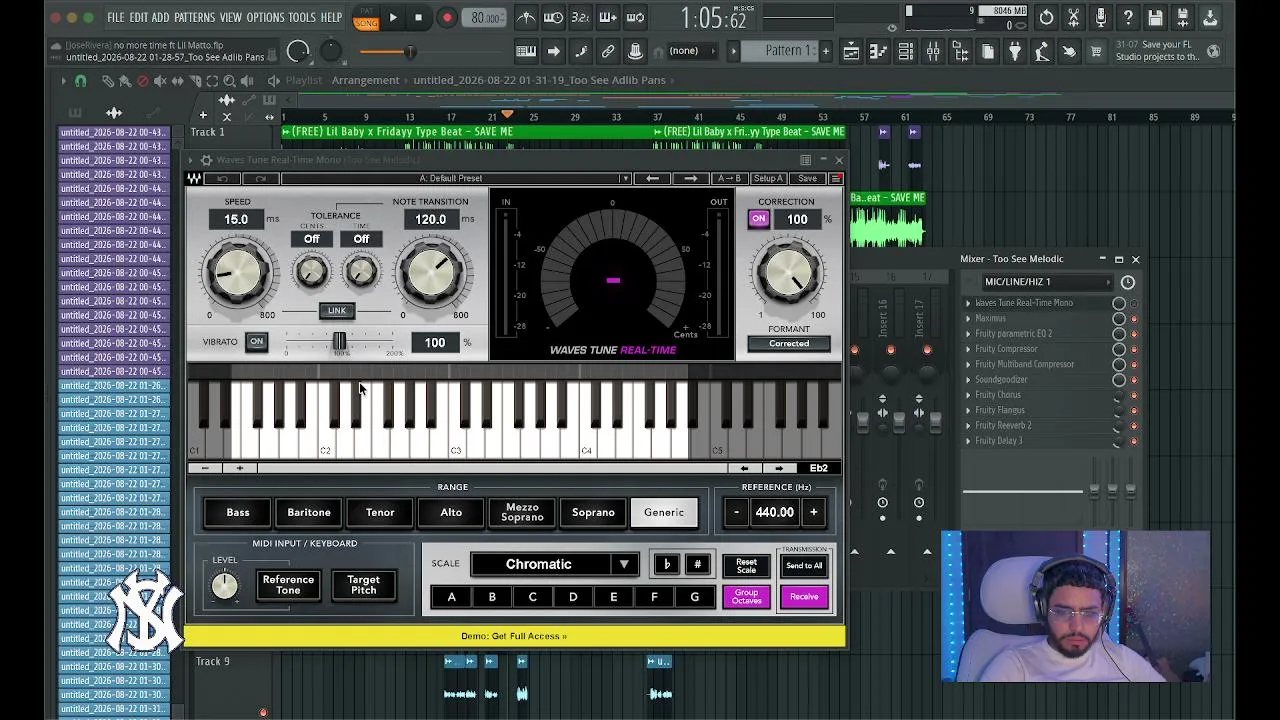The height and width of the screenshot is (720, 1280).
Task: Toggle the Correction ON button
Action: pyautogui.click(x=759, y=219)
